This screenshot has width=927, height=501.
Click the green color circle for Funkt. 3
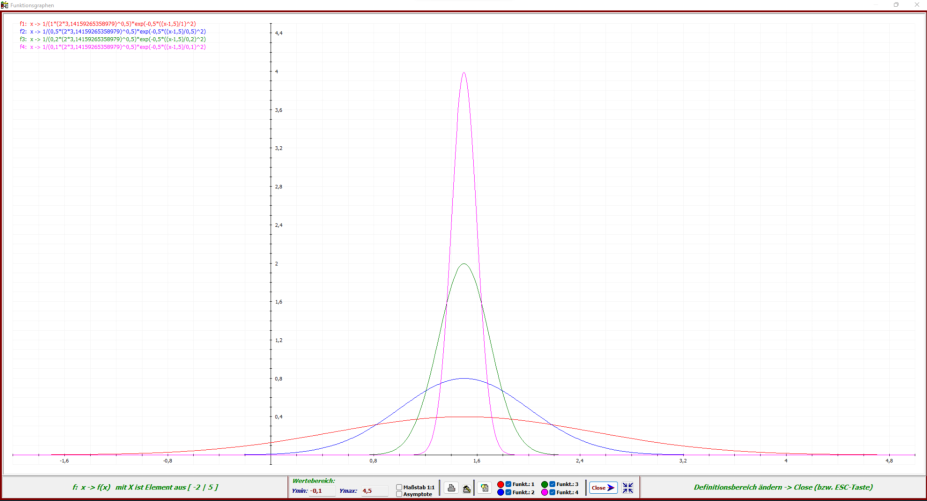(544, 484)
